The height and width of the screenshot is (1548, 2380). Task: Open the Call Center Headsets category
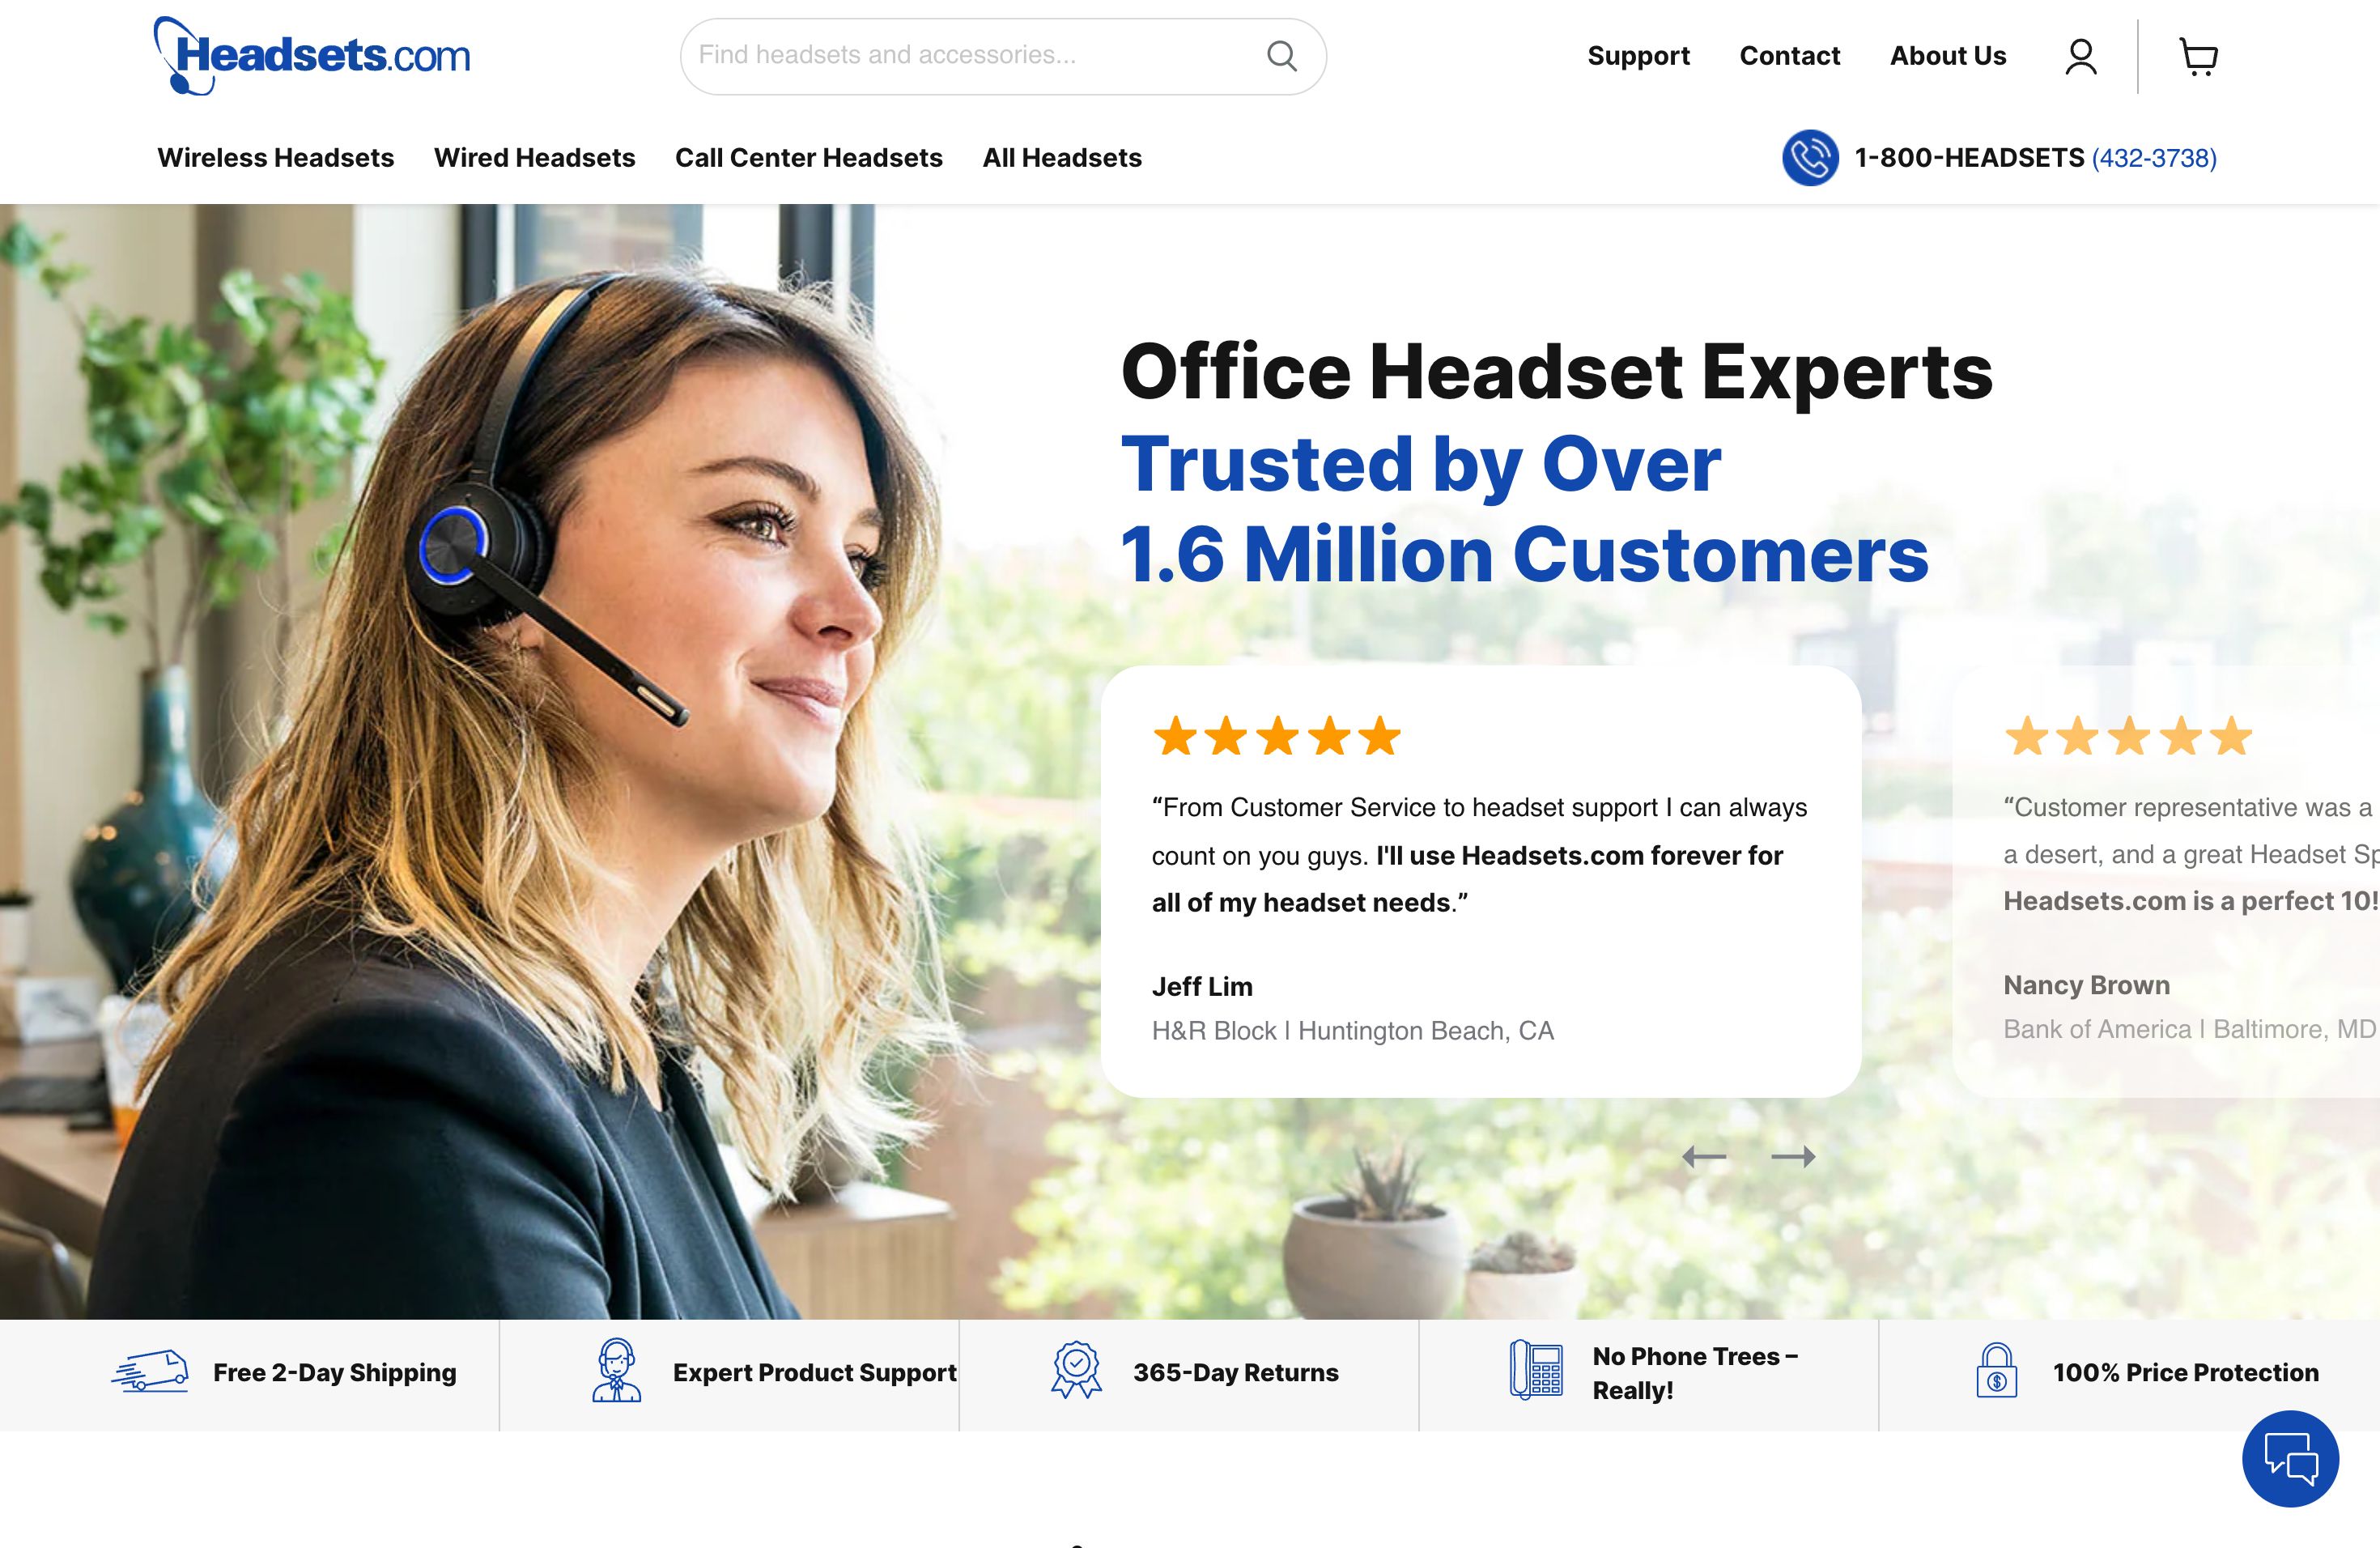tap(809, 157)
